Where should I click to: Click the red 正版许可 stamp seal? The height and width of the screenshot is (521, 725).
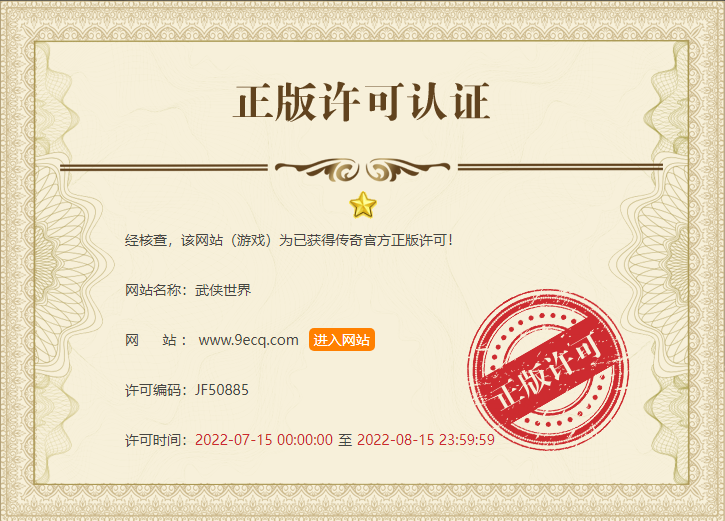(x=548, y=369)
